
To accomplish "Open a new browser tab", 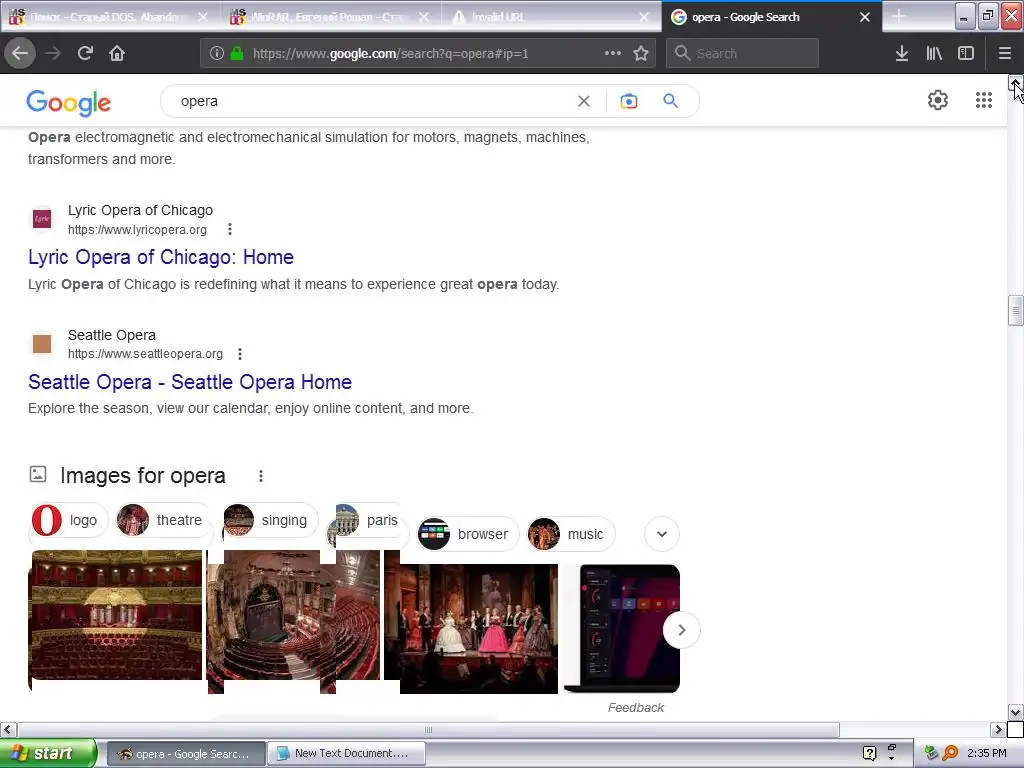I will [x=899, y=16].
